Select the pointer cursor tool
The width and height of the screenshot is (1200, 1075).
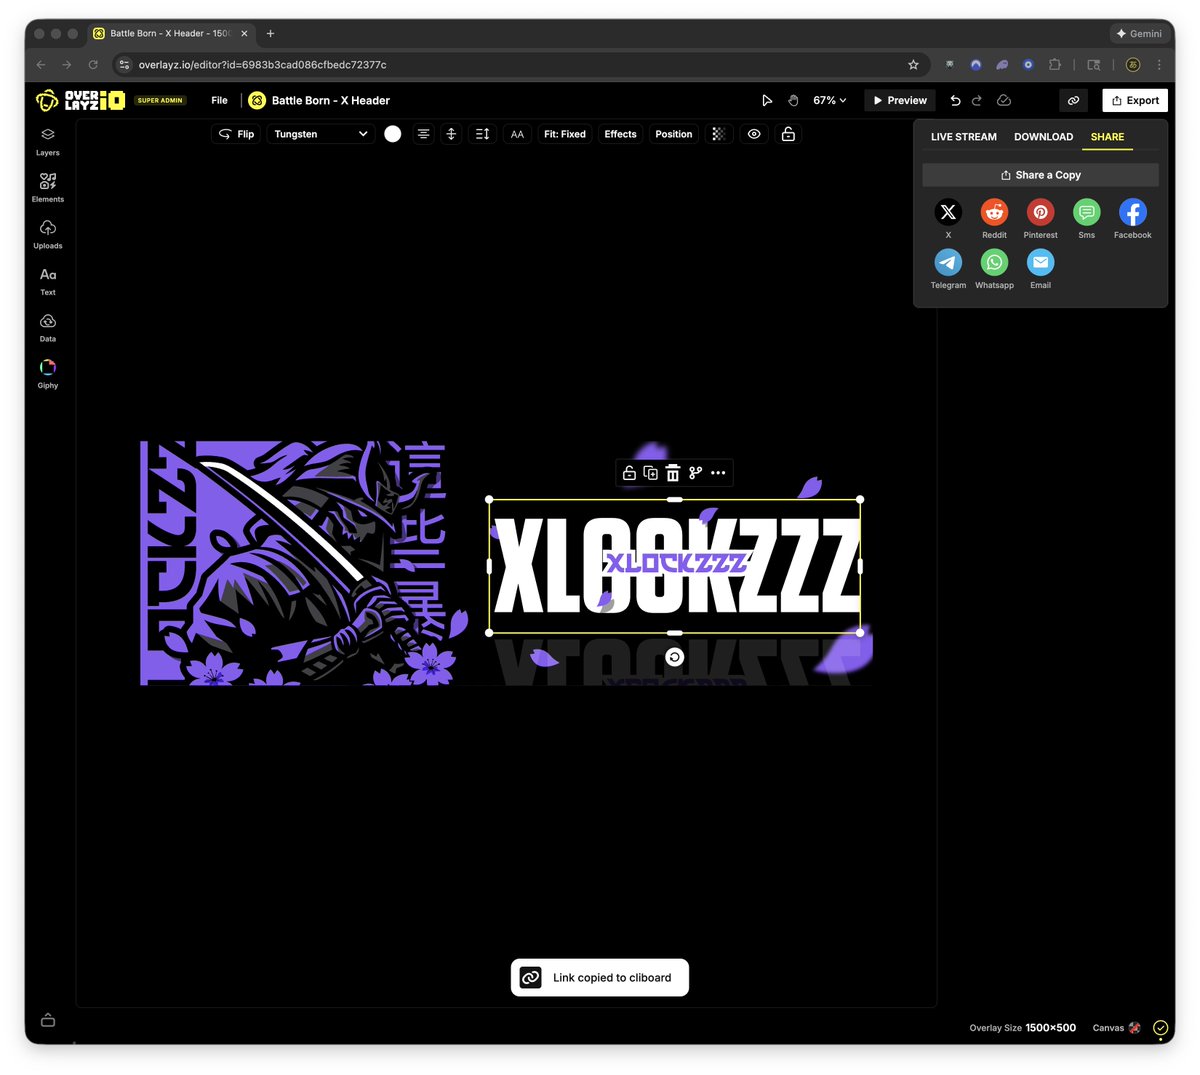(x=767, y=100)
